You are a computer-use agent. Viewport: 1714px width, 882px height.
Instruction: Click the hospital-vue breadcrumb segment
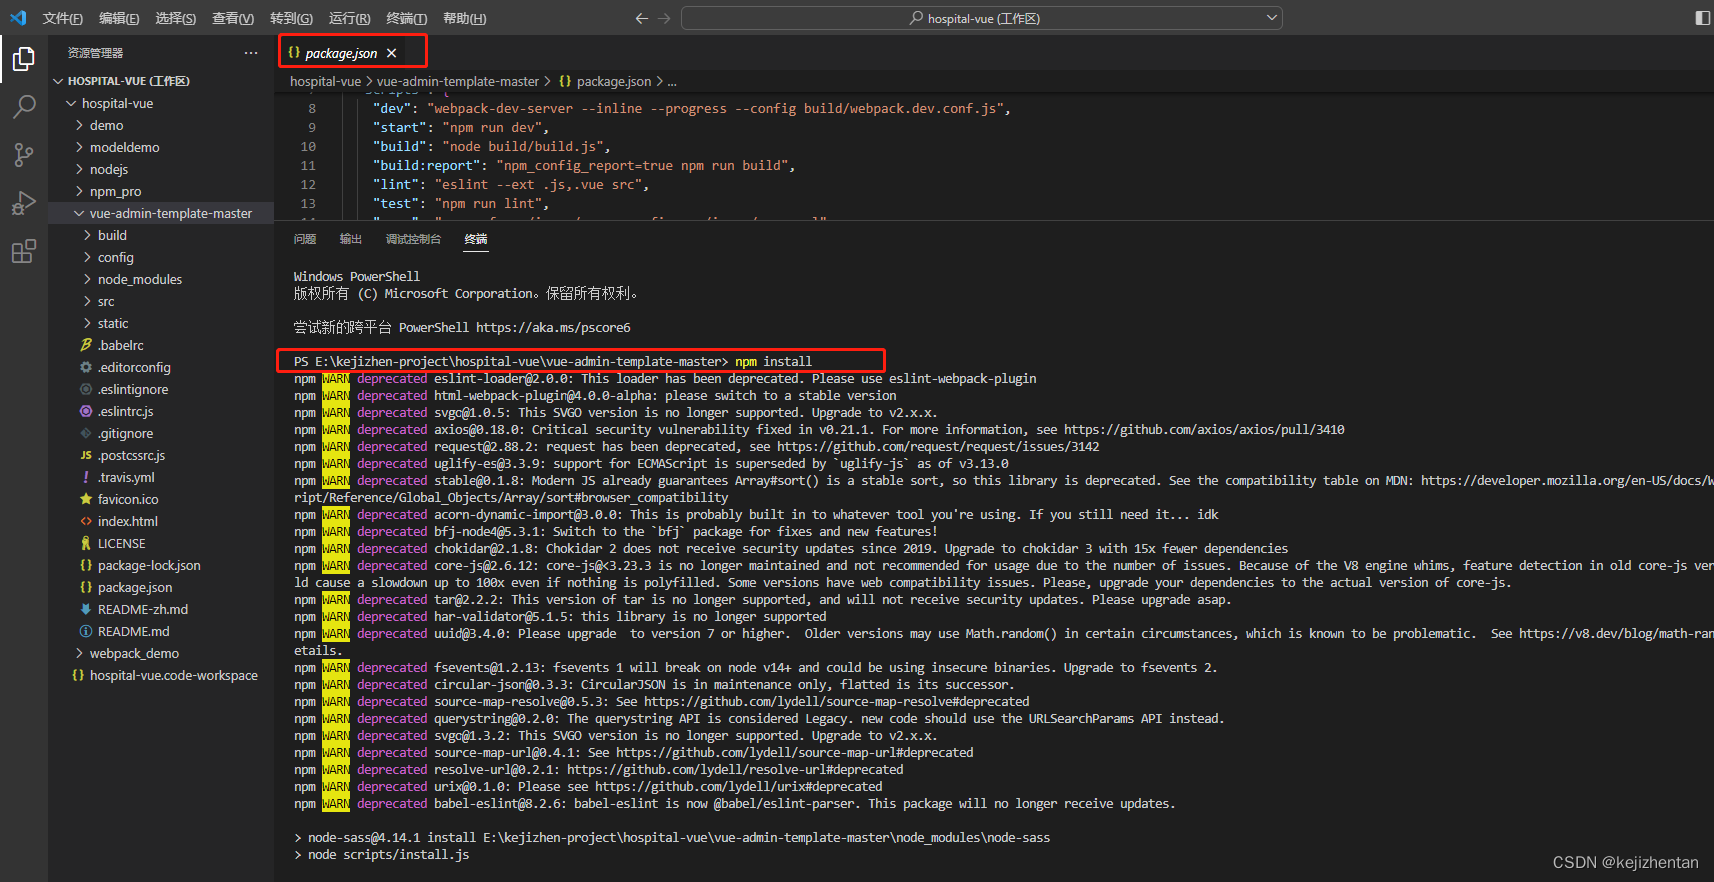(325, 82)
